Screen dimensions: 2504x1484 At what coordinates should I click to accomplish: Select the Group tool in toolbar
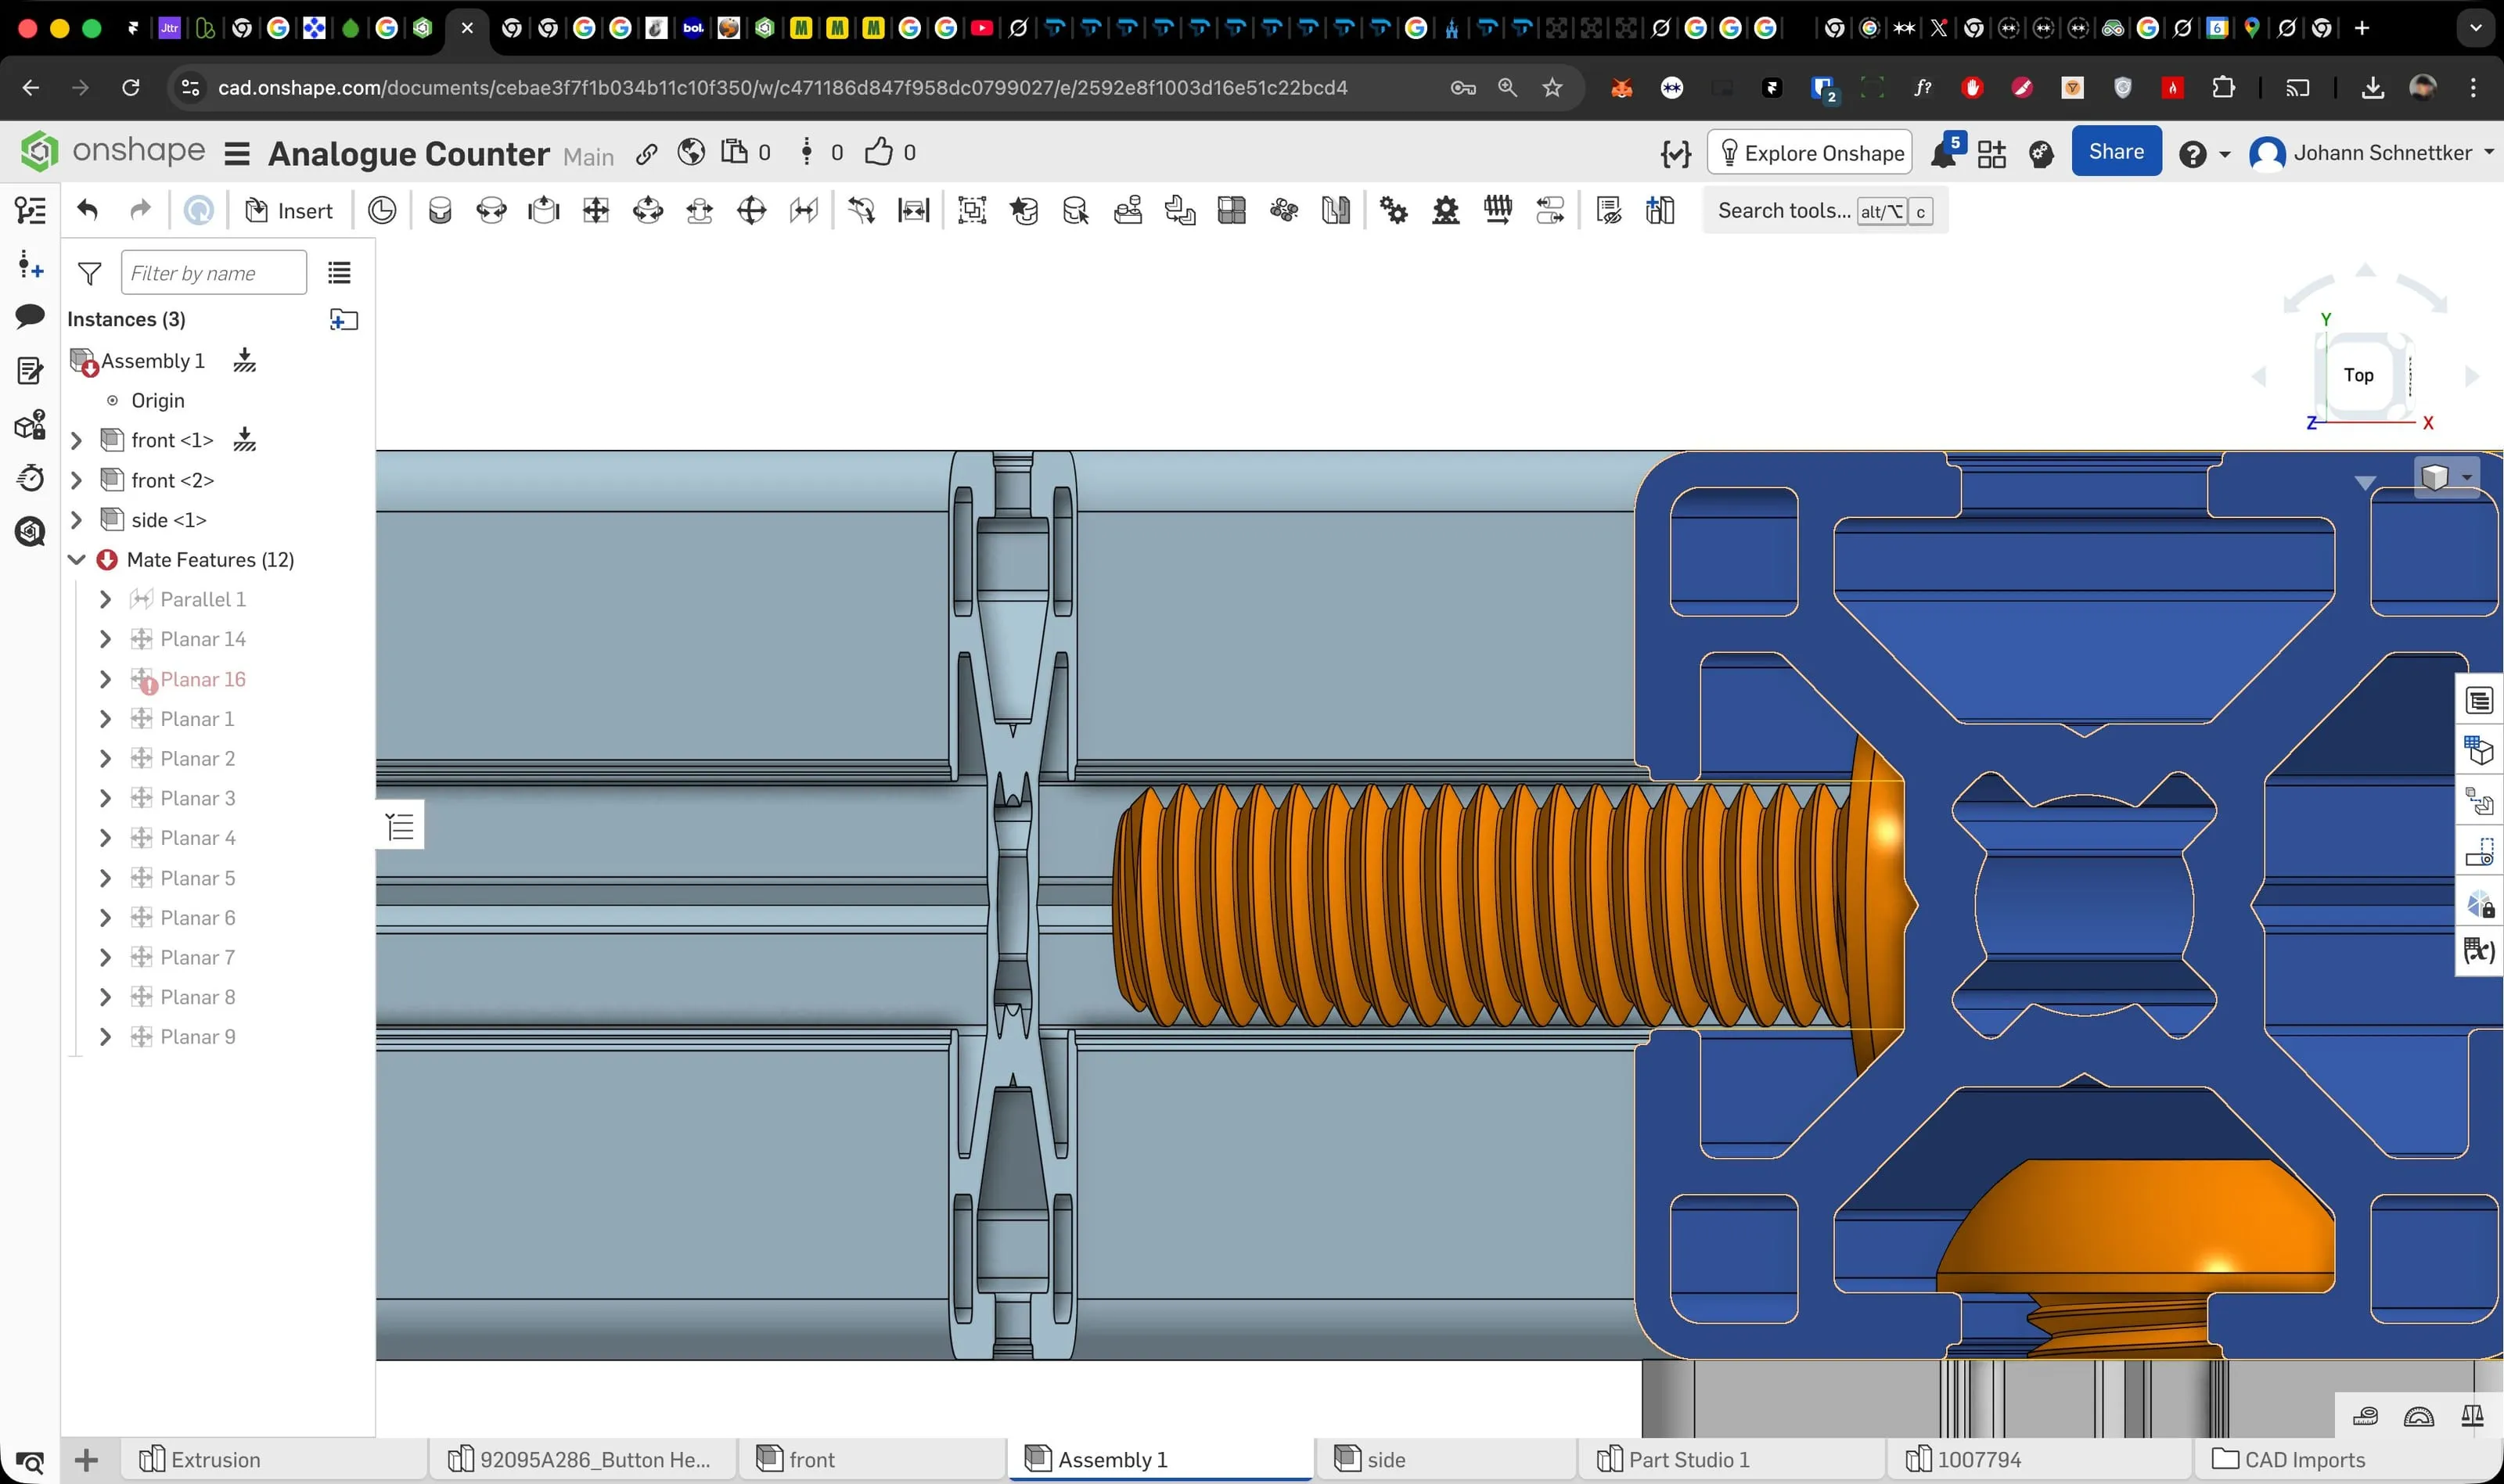tap(972, 211)
